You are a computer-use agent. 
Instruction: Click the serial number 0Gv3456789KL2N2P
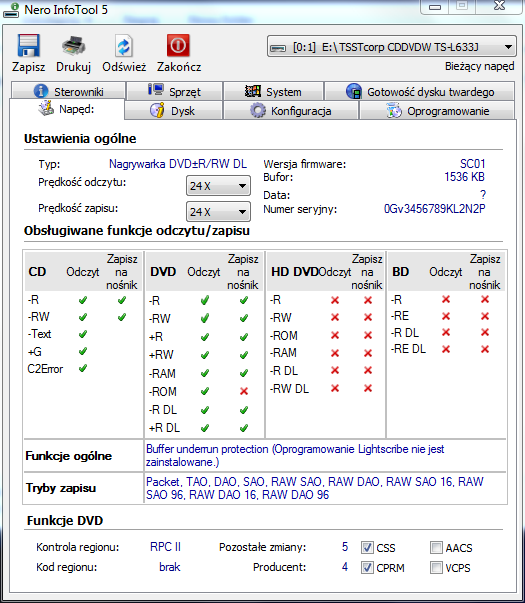[435, 209]
